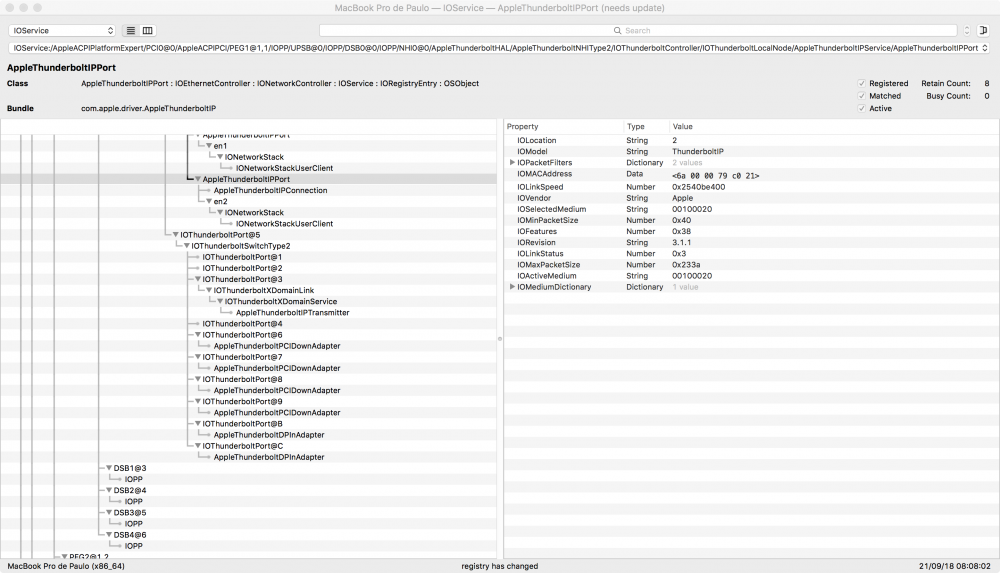Screen dimensions: 1000x573
Task: Select AppleThunderboltPCIDownAdapter under Port@7
Action: (277, 368)
